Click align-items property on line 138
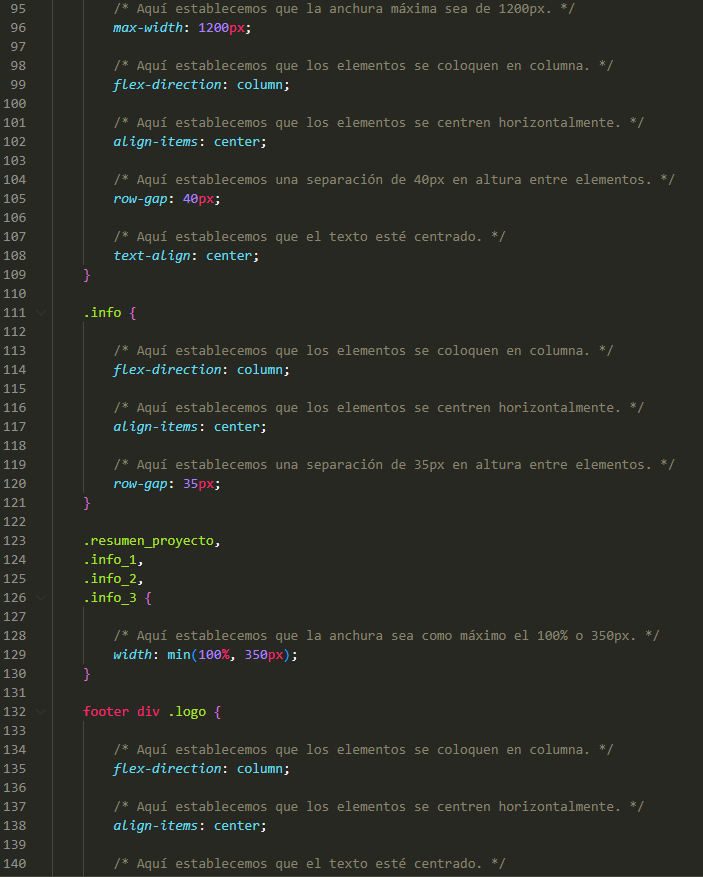Image resolution: width=703 pixels, height=877 pixels. point(155,826)
